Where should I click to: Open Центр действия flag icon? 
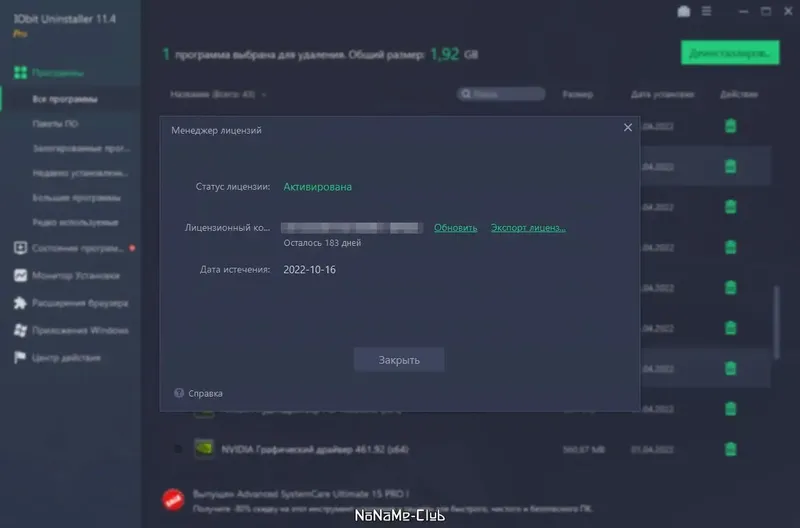click(20, 358)
